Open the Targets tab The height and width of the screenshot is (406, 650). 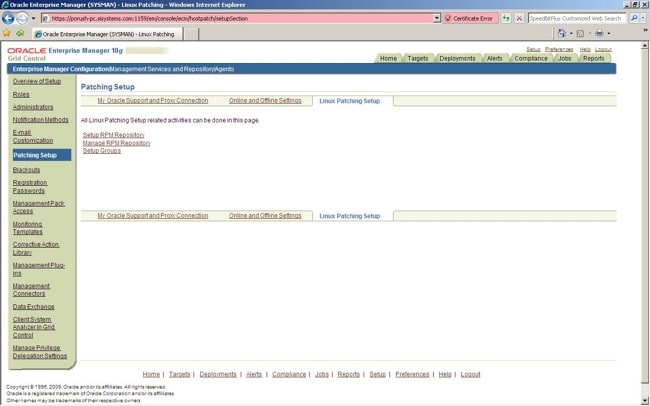coord(417,58)
